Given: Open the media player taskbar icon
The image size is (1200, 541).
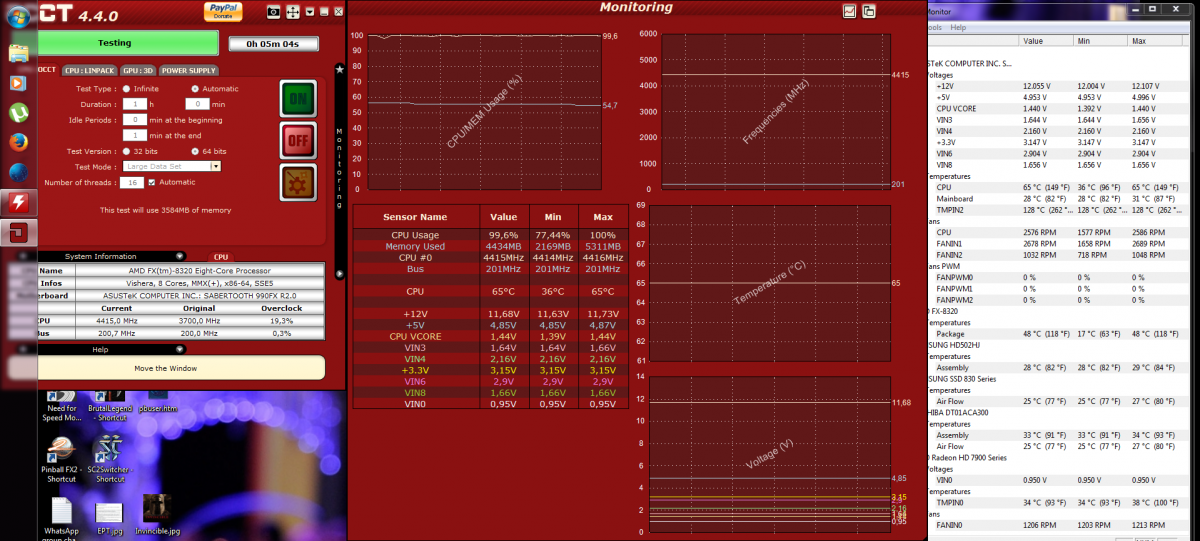Looking at the screenshot, I should point(18,83).
